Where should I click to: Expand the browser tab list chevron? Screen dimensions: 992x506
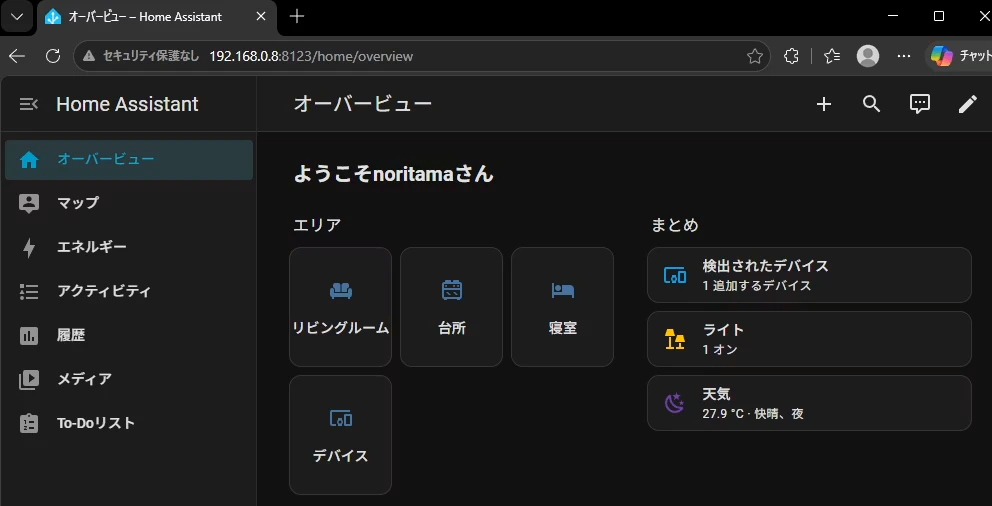click(x=16, y=16)
